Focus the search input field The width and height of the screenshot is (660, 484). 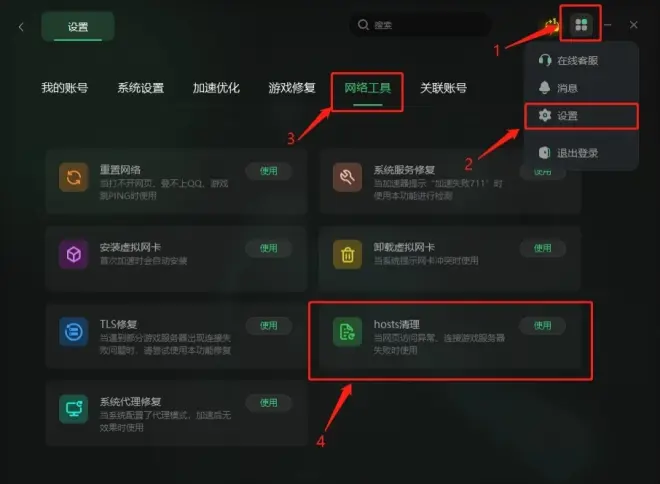pyautogui.click(x=420, y=25)
